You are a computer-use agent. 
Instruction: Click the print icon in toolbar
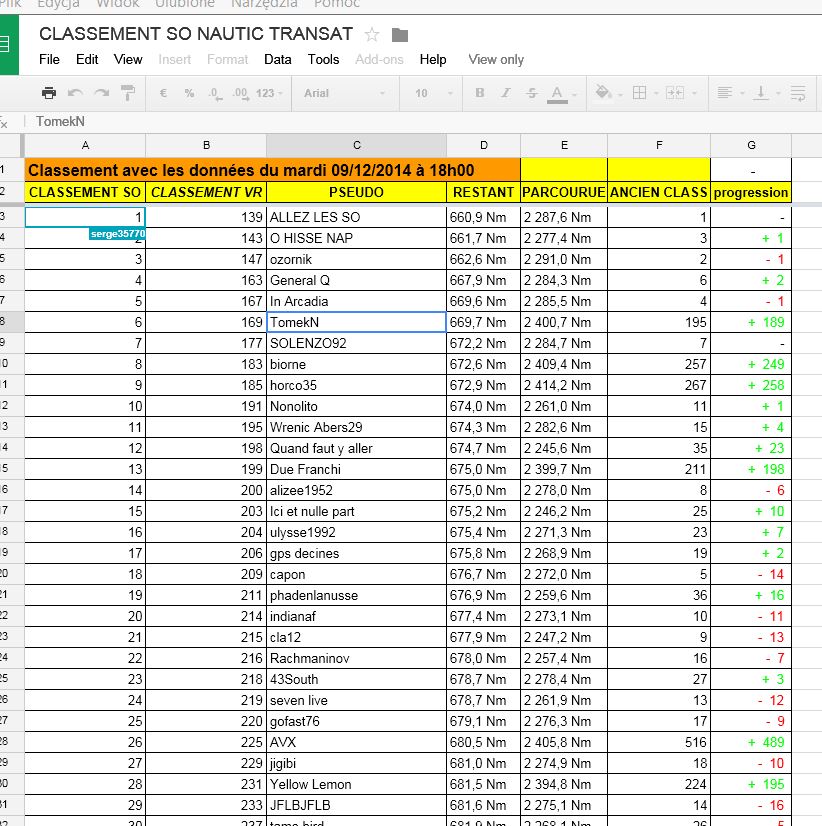pyautogui.click(x=49, y=93)
